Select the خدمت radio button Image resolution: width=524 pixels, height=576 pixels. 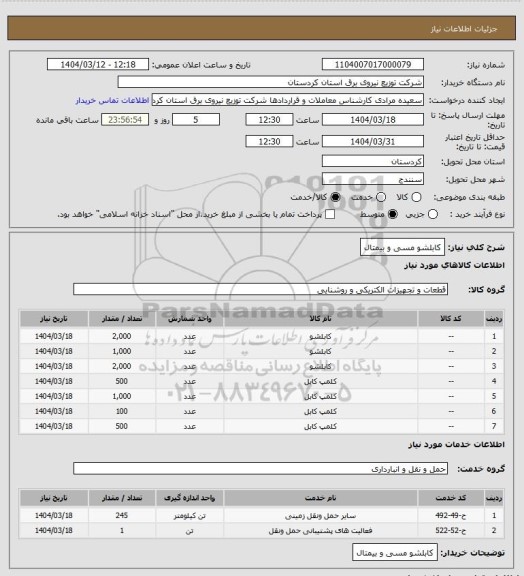point(381,197)
